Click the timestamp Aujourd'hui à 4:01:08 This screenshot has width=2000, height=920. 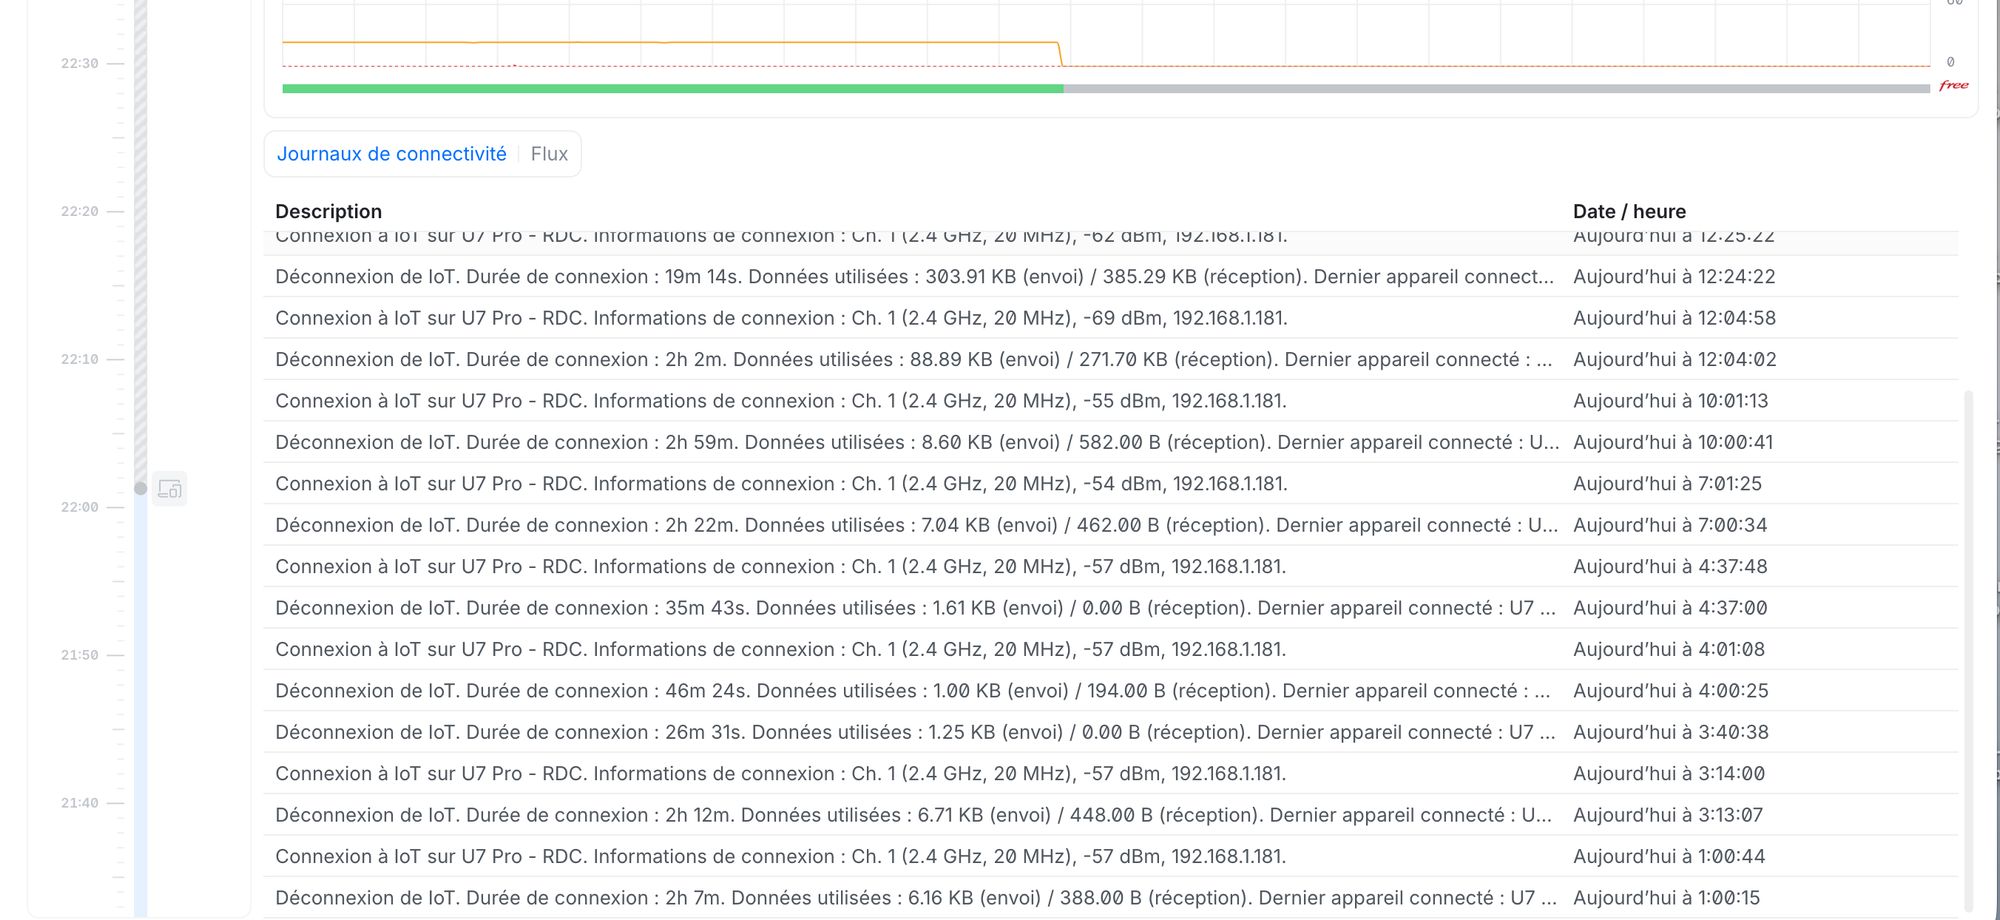coord(1669,650)
